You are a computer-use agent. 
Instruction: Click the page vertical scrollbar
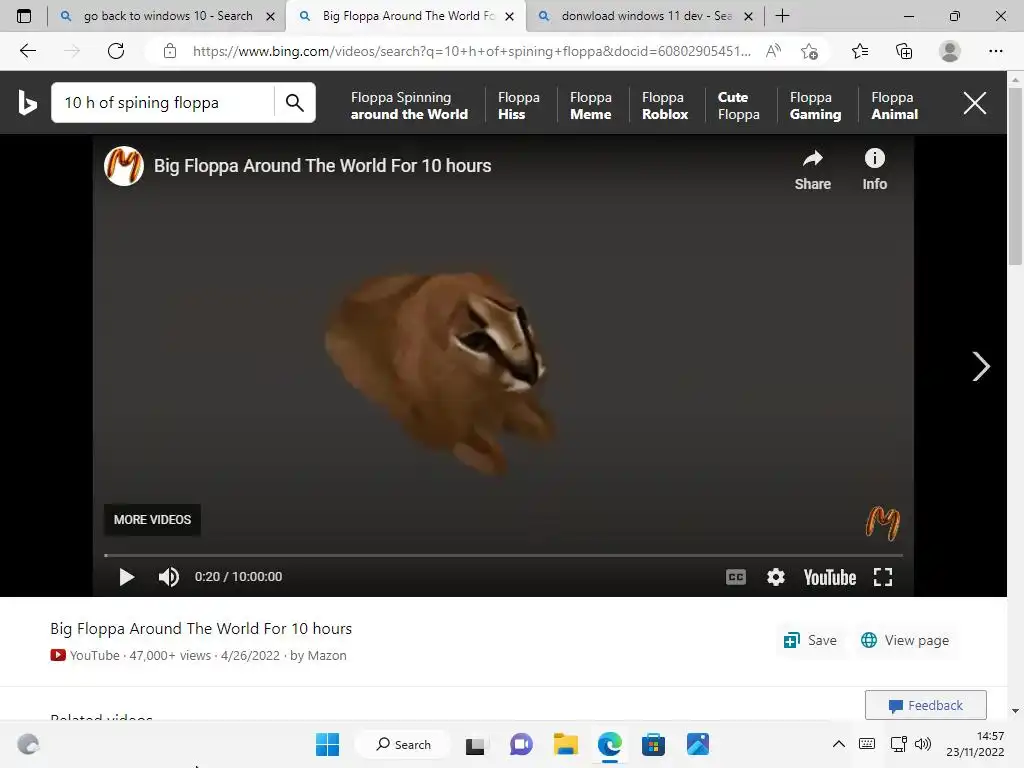pyautogui.click(x=1015, y=176)
